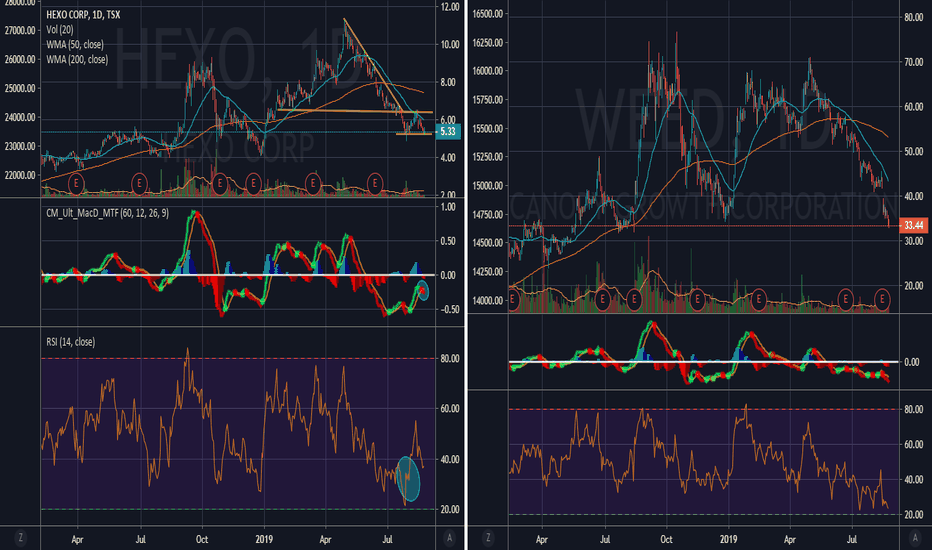
Task: Click the 27000.00 value on HEXO left scale
Action: point(20,30)
